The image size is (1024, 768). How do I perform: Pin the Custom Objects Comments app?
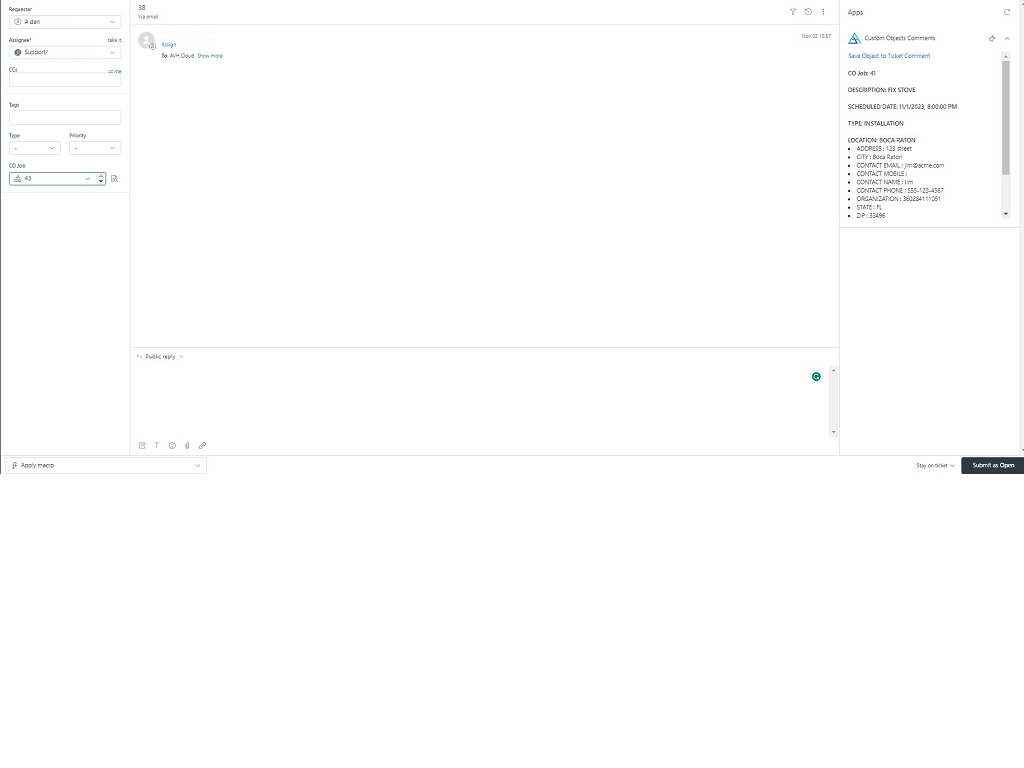click(x=991, y=38)
